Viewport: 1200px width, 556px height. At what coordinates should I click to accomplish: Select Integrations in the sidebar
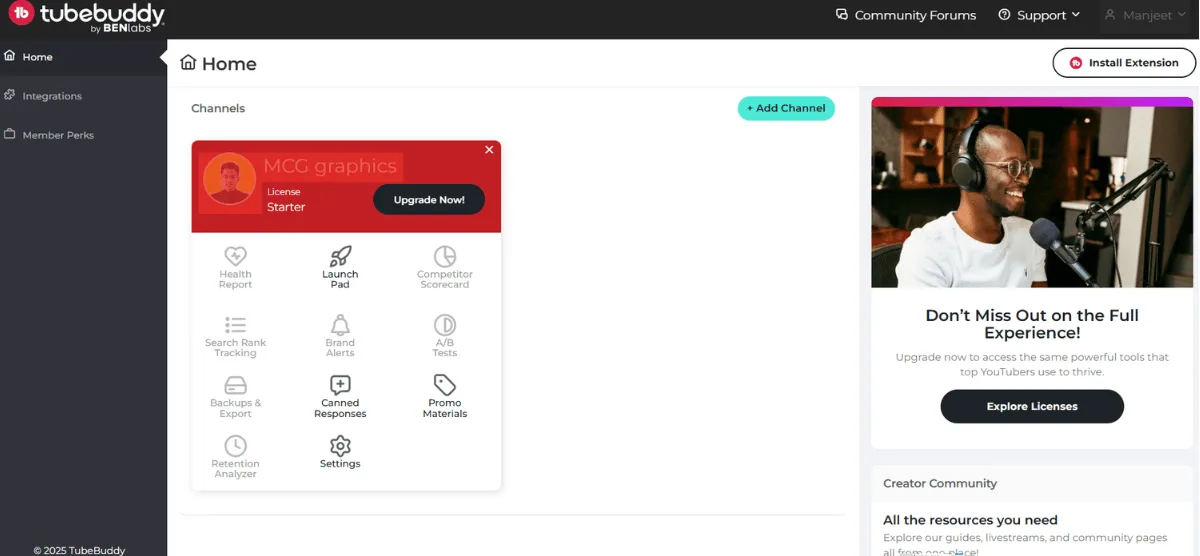point(83,96)
